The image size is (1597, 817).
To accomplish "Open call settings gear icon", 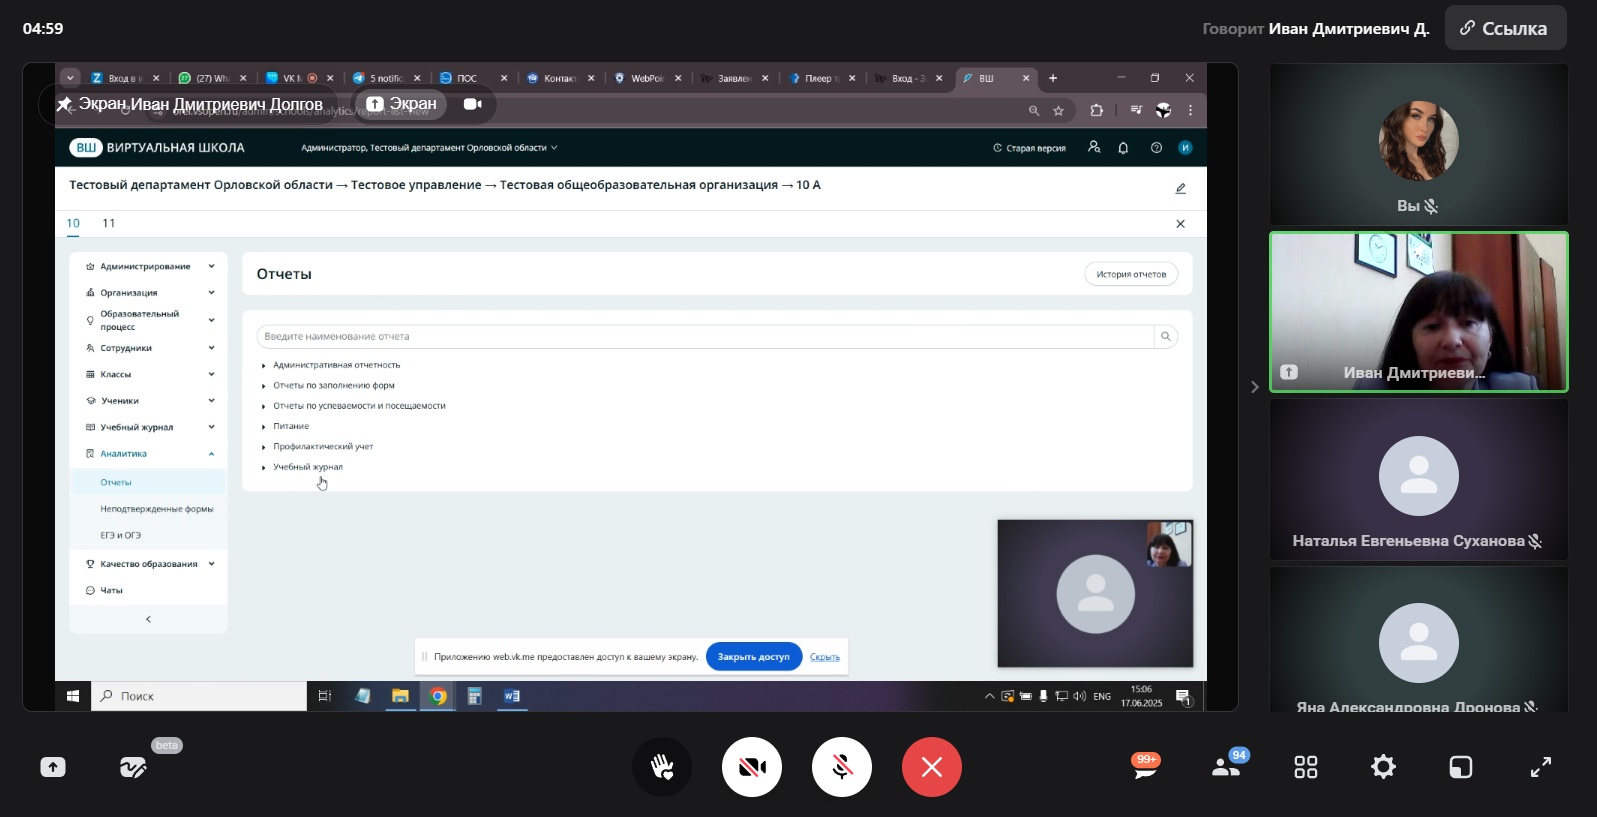I will pos(1383,767).
